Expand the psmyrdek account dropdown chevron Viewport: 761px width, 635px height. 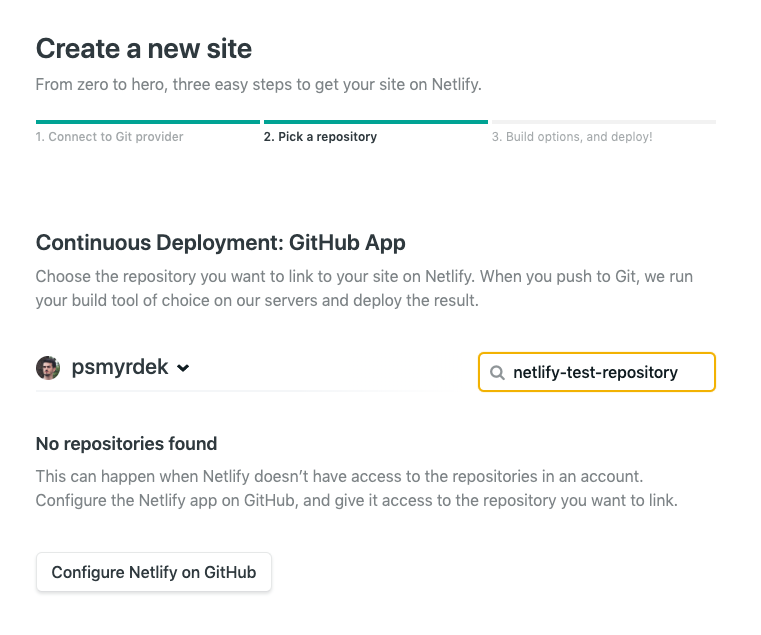coord(183,368)
